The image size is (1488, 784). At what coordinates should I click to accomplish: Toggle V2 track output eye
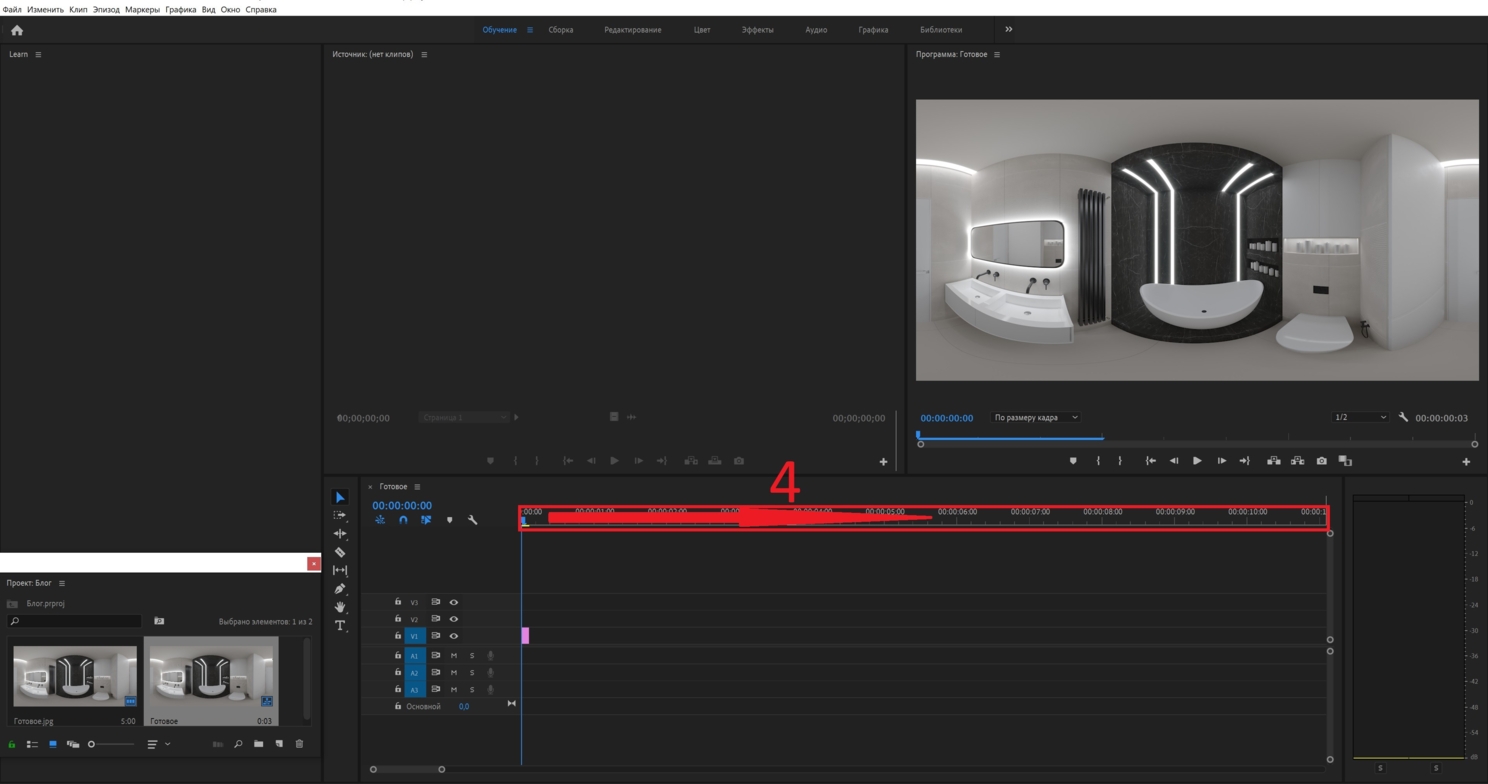(x=454, y=619)
